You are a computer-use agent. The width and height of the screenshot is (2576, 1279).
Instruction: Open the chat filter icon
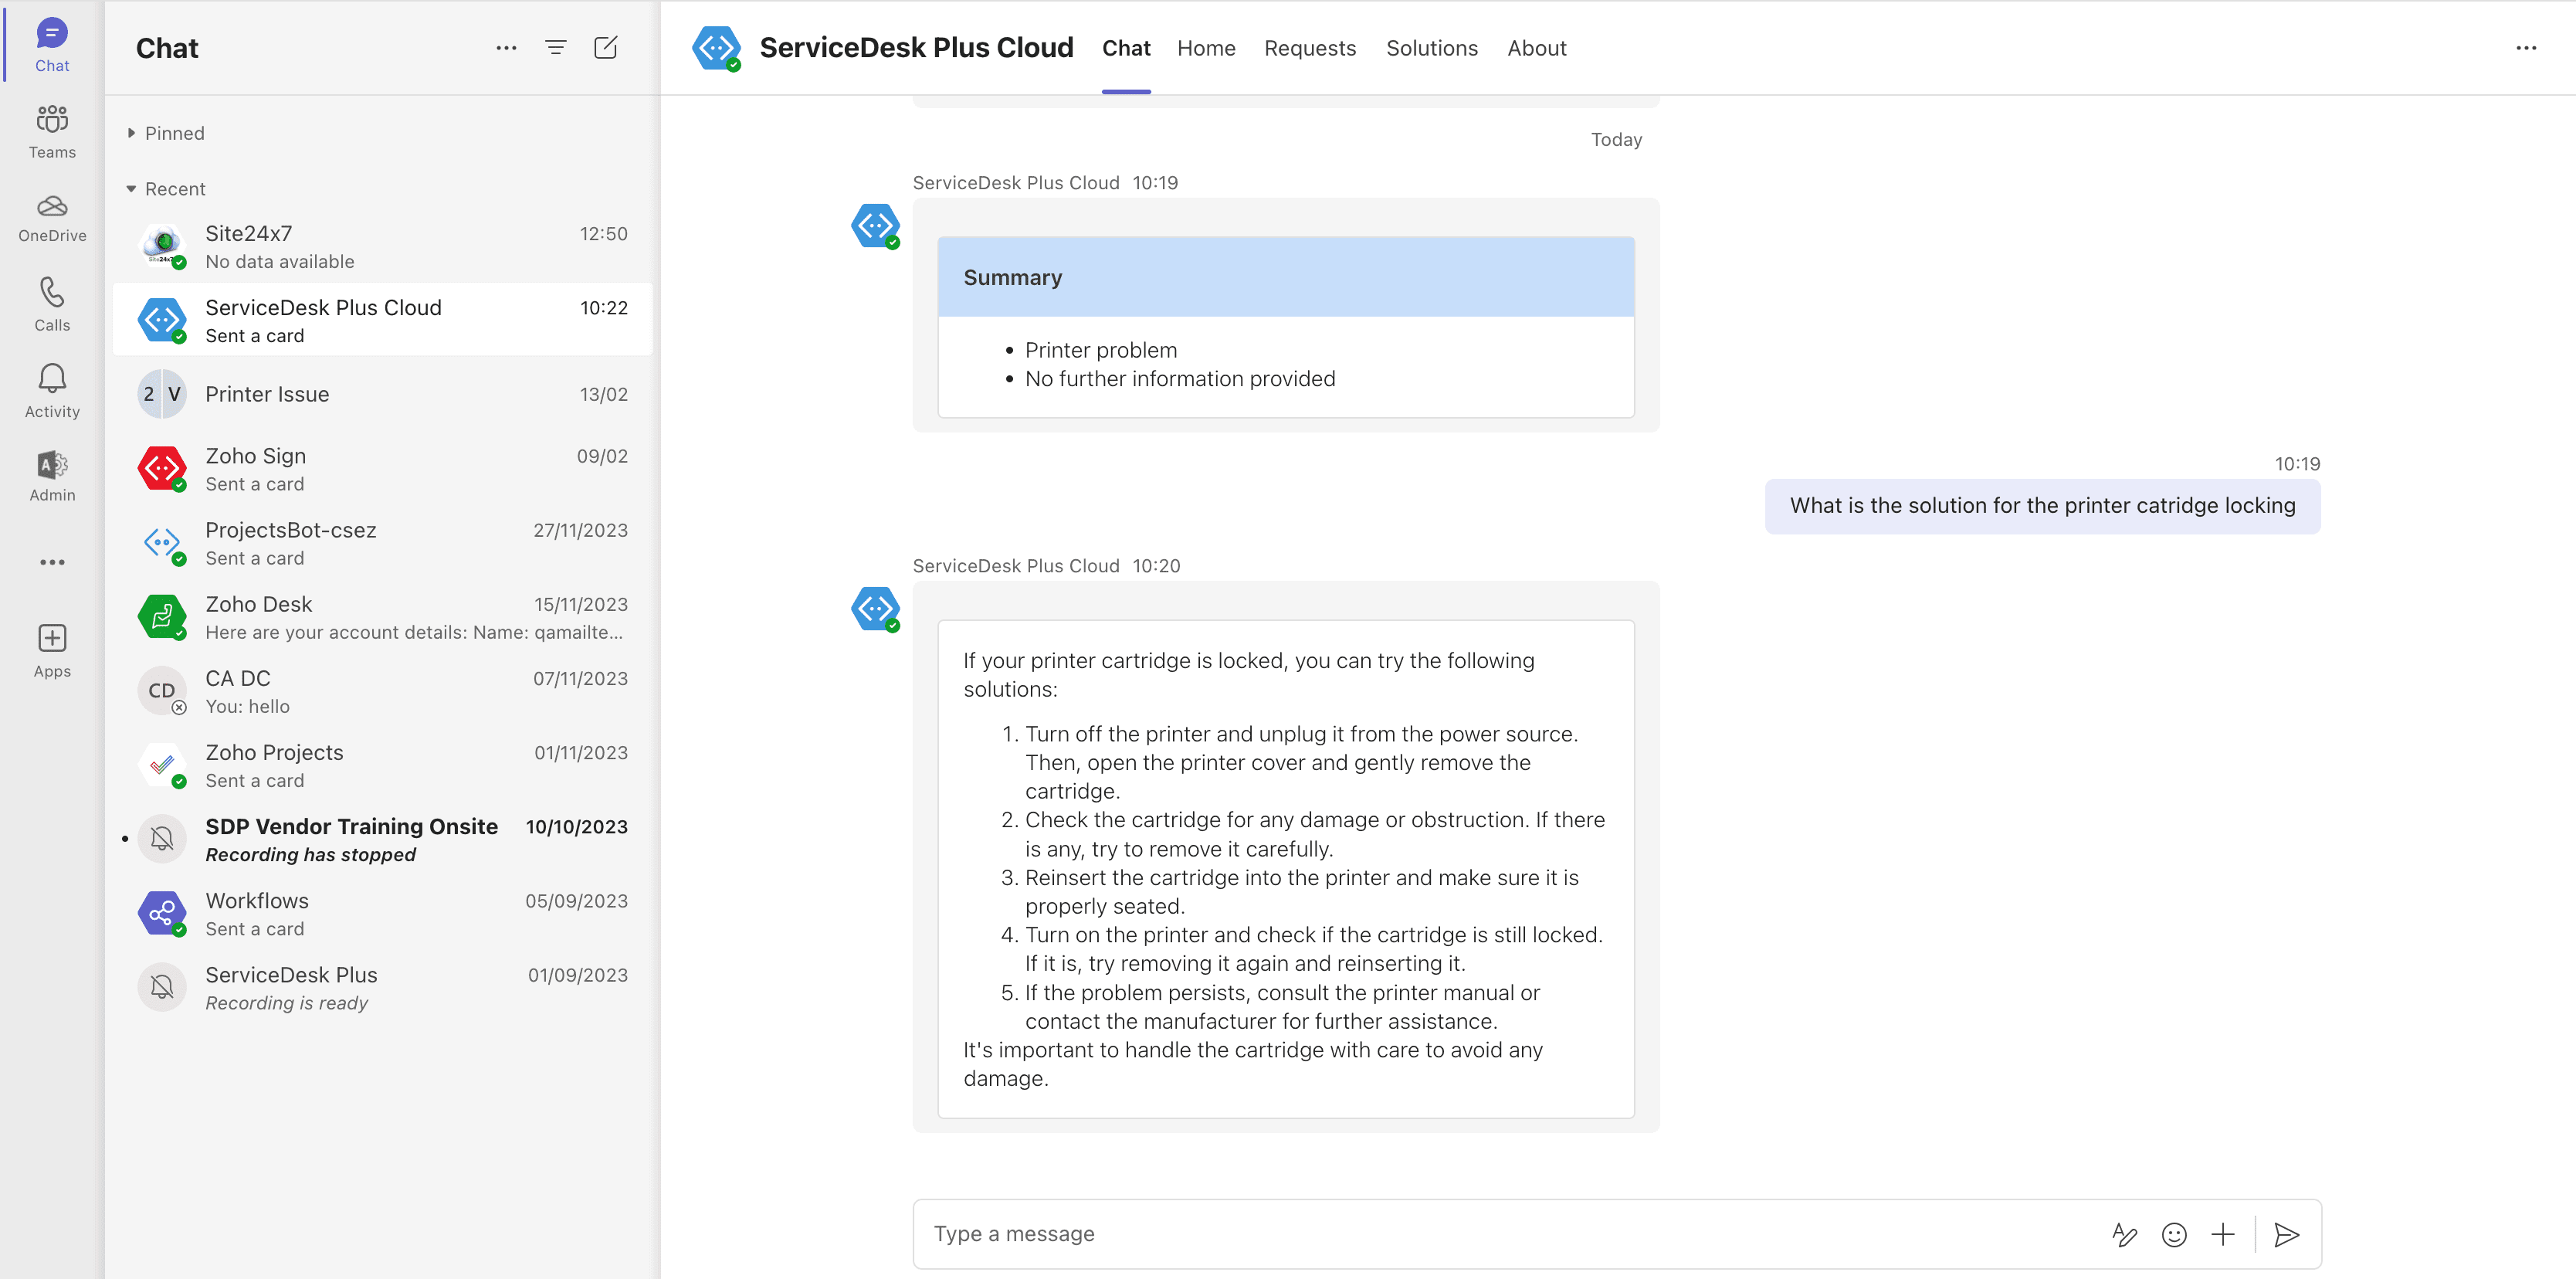coord(556,47)
